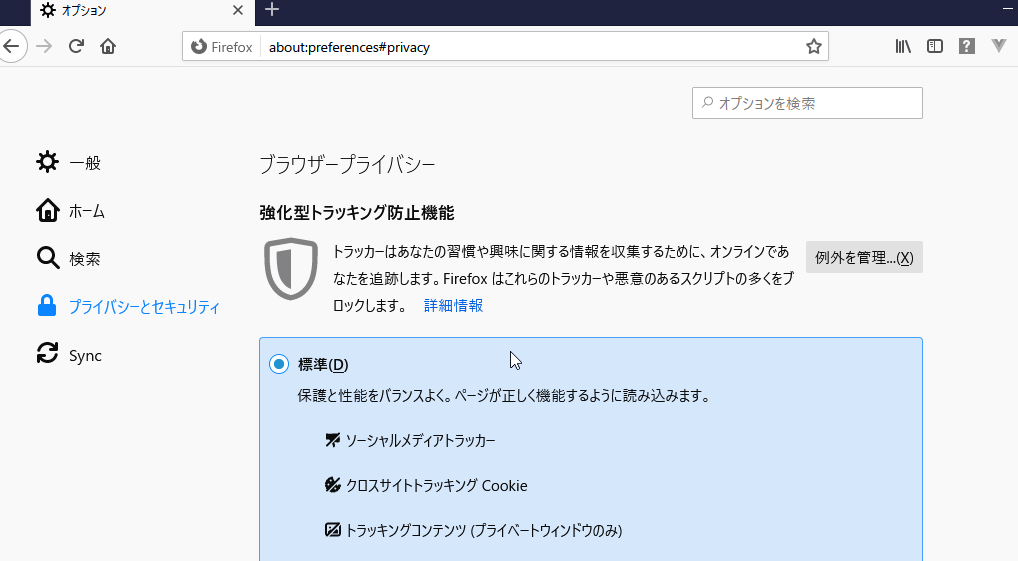
Task: Bookmark this page with the star icon
Action: click(813, 47)
